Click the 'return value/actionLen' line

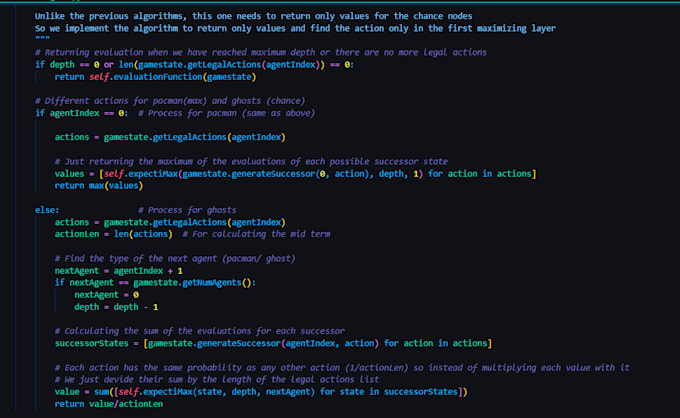(108, 404)
